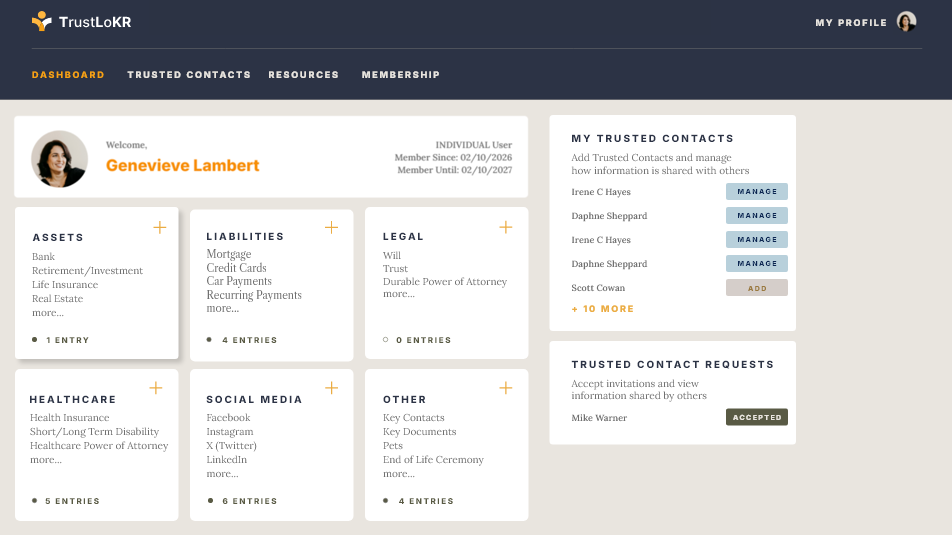The height and width of the screenshot is (535, 952).
Task: Click the TrustLoKR logo icon
Action: pos(41,21)
